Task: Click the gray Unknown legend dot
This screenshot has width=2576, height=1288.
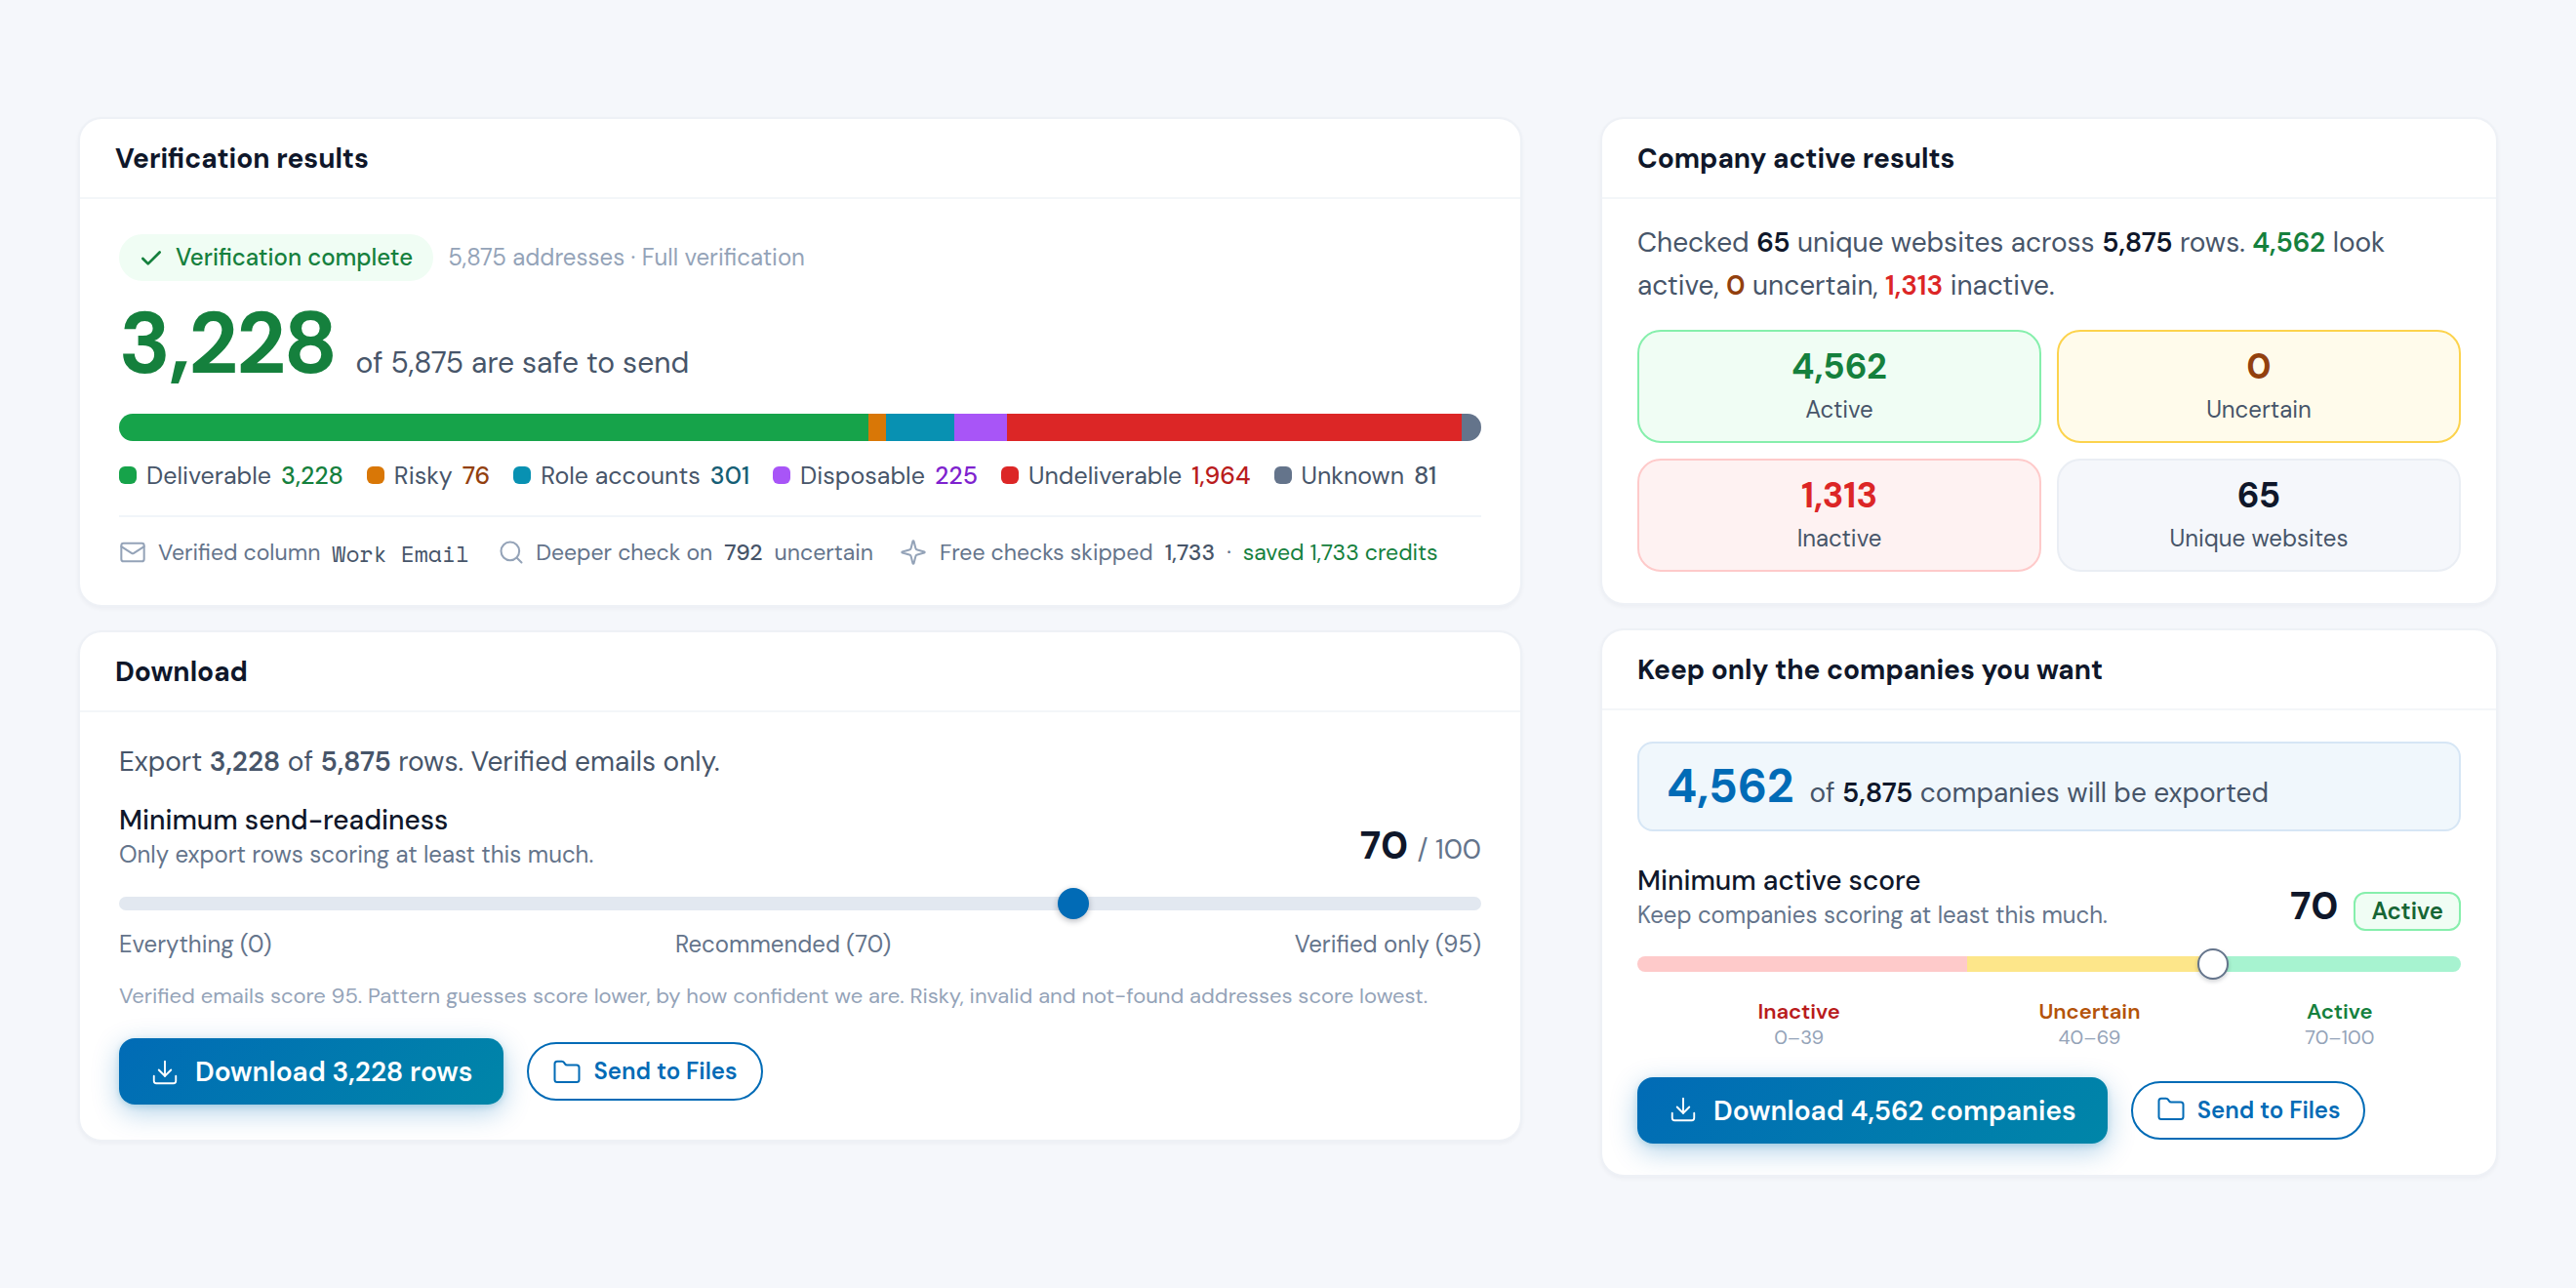Action: (1282, 476)
